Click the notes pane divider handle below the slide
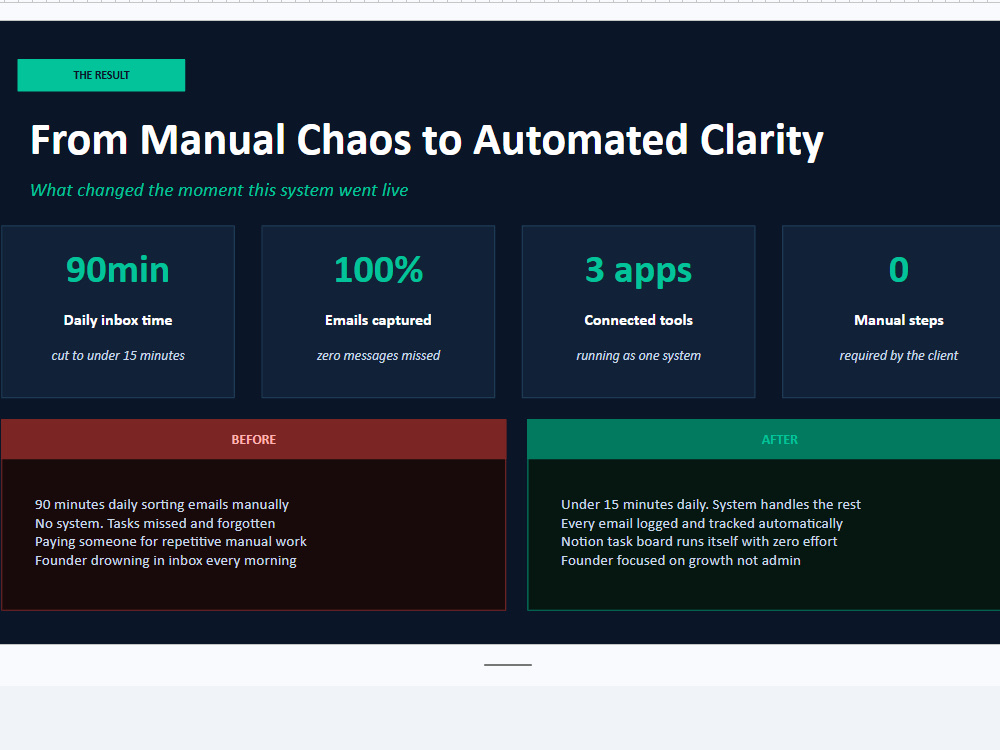 coord(508,665)
